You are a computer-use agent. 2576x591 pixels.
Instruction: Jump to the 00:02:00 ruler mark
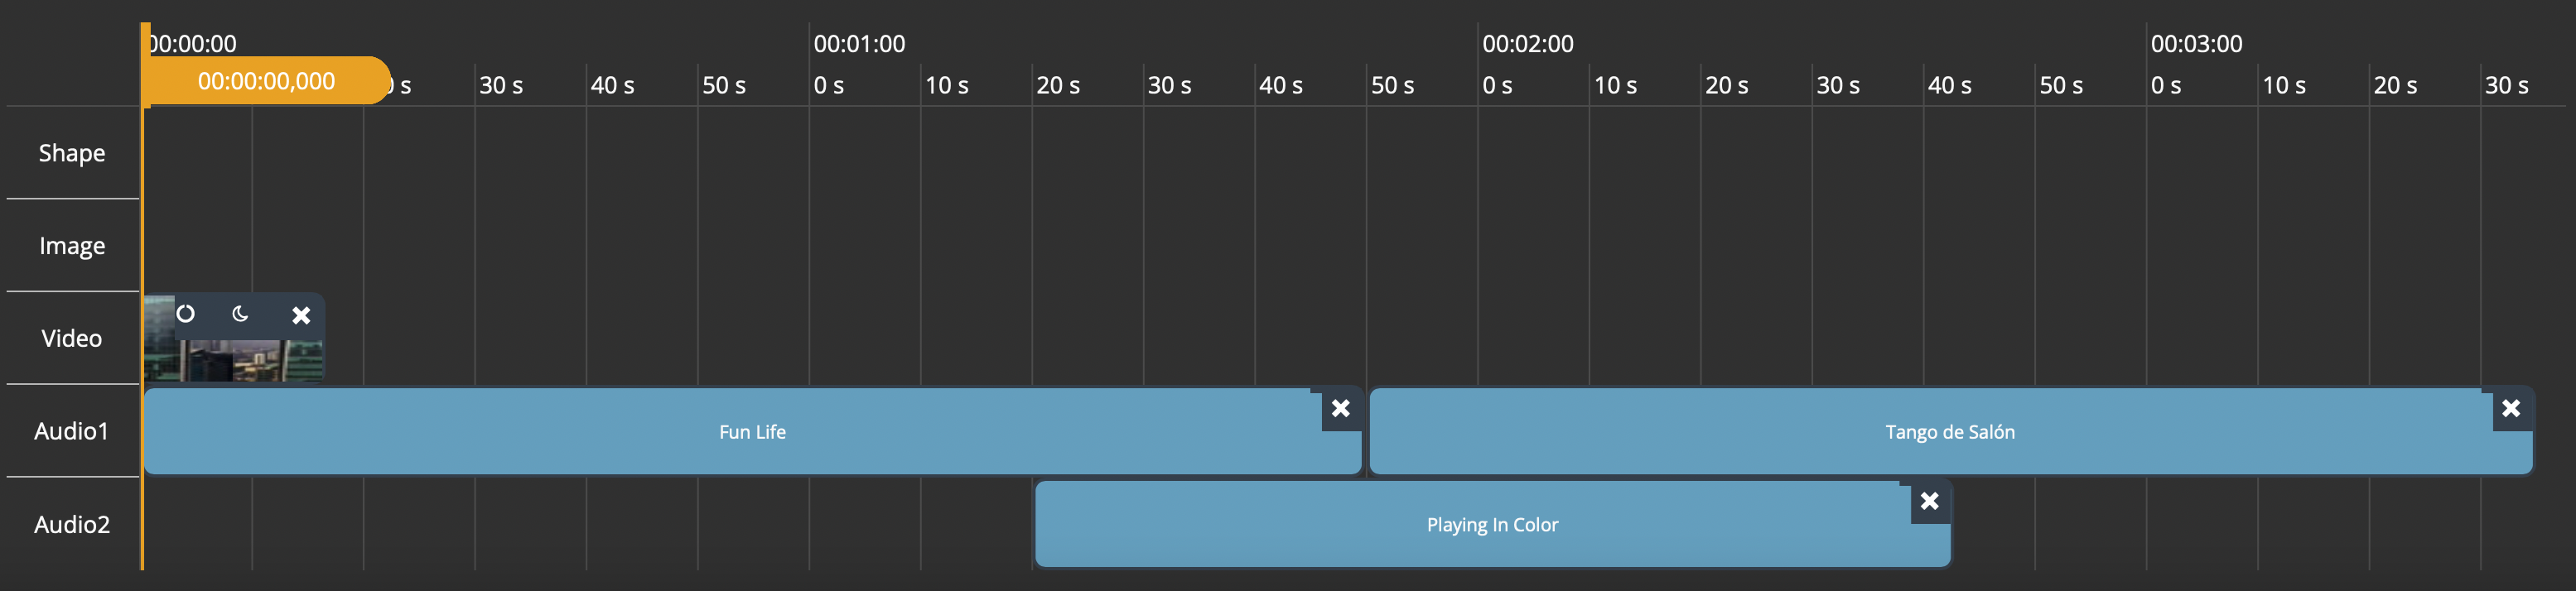(1527, 44)
